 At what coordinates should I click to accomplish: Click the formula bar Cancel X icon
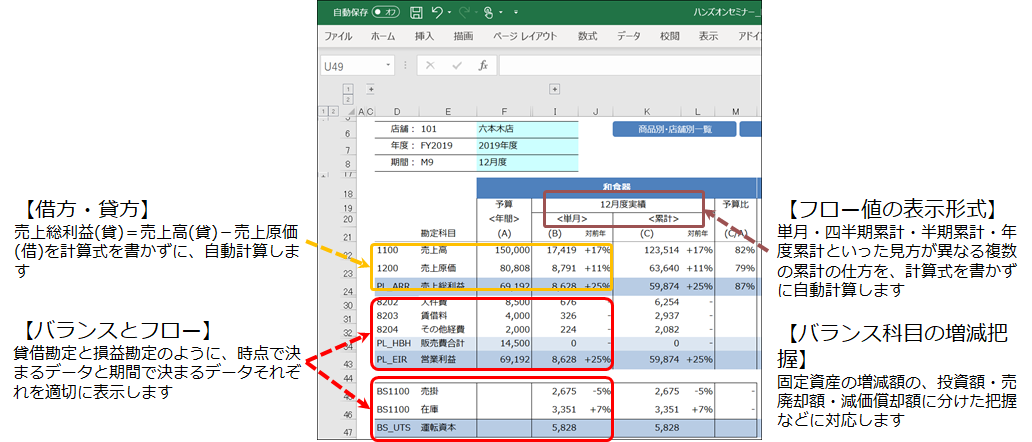[430, 65]
